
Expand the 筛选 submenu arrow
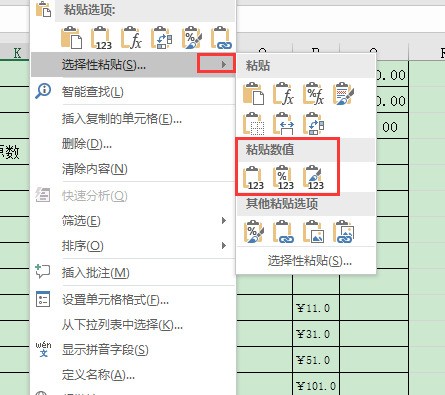click(224, 221)
